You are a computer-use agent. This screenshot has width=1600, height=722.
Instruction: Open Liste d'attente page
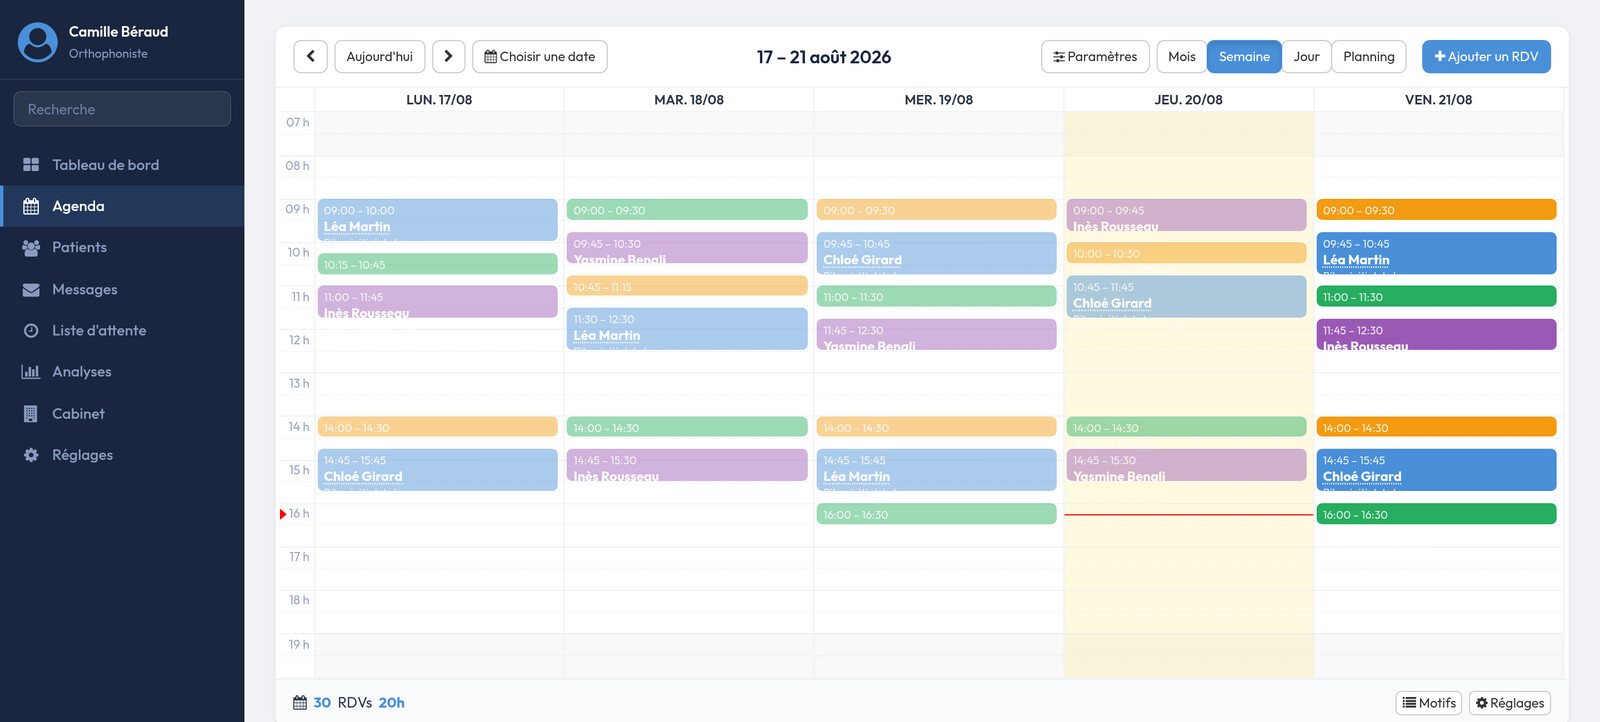tap(122, 330)
